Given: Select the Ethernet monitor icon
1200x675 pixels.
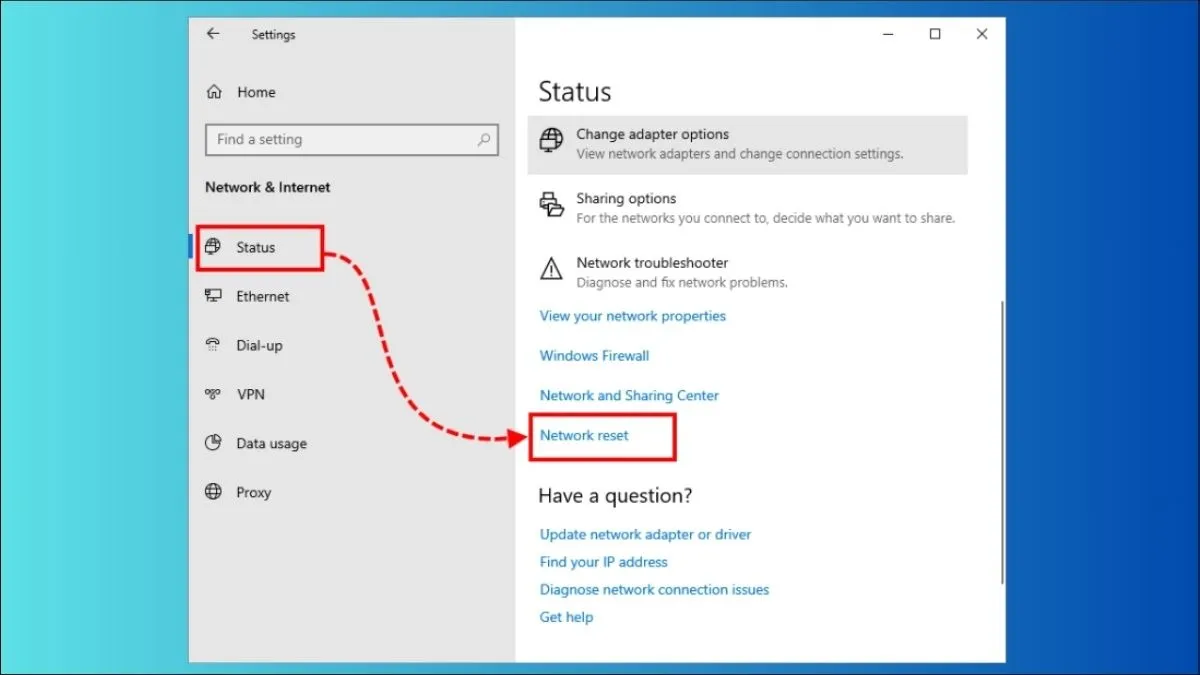Looking at the screenshot, I should [213, 296].
